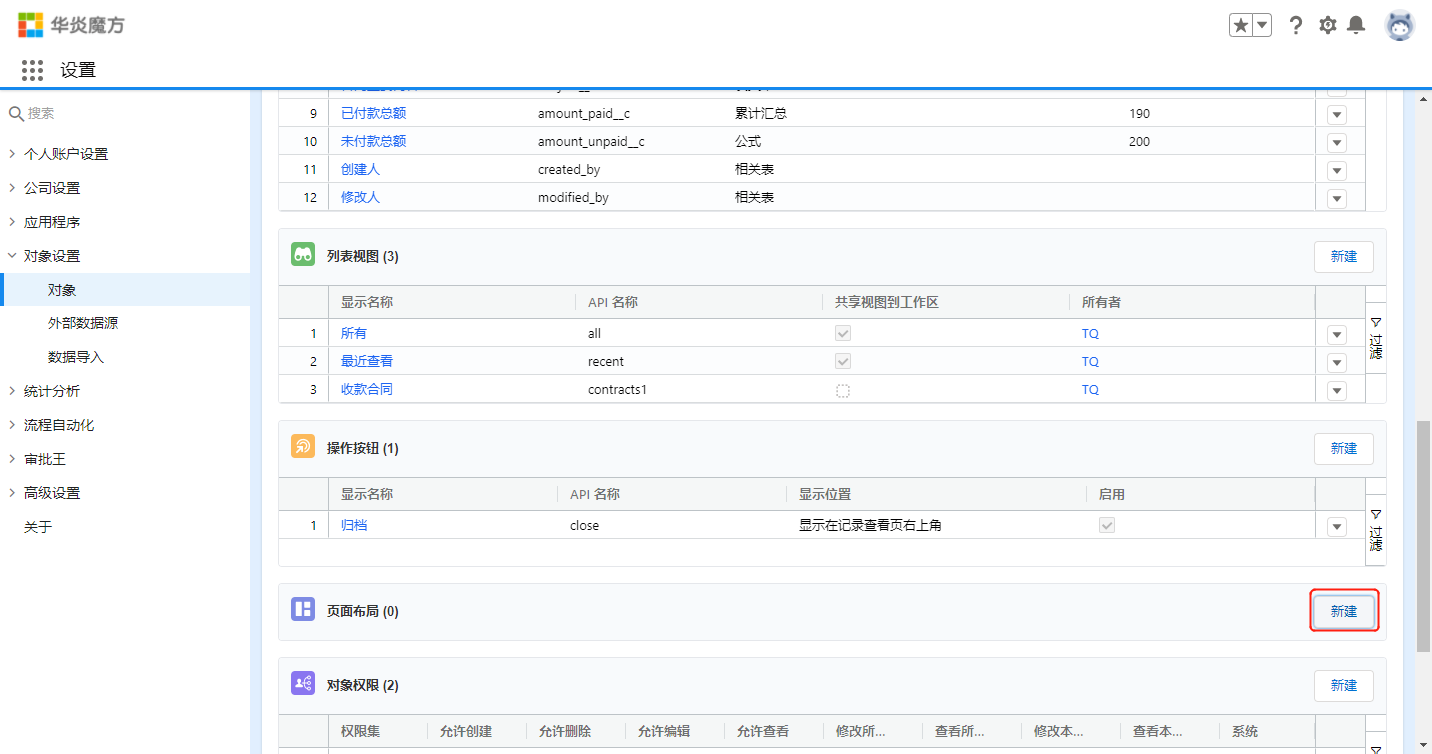
Task: Open the favorites list dropdown arrow
Action: click(x=1262, y=25)
